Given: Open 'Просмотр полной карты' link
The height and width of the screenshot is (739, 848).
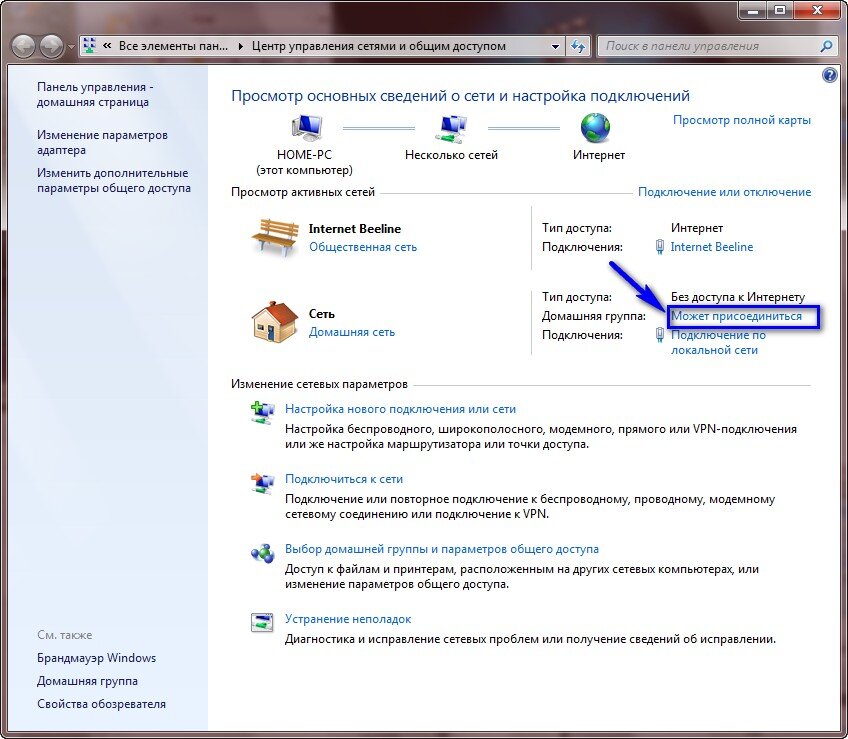Looking at the screenshot, I should click(x=741, y=120).
